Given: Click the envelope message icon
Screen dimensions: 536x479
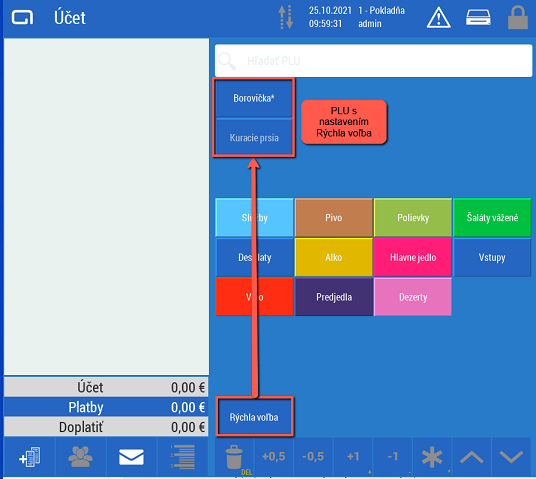Looking at the screenshot, I should click(131, 457).
